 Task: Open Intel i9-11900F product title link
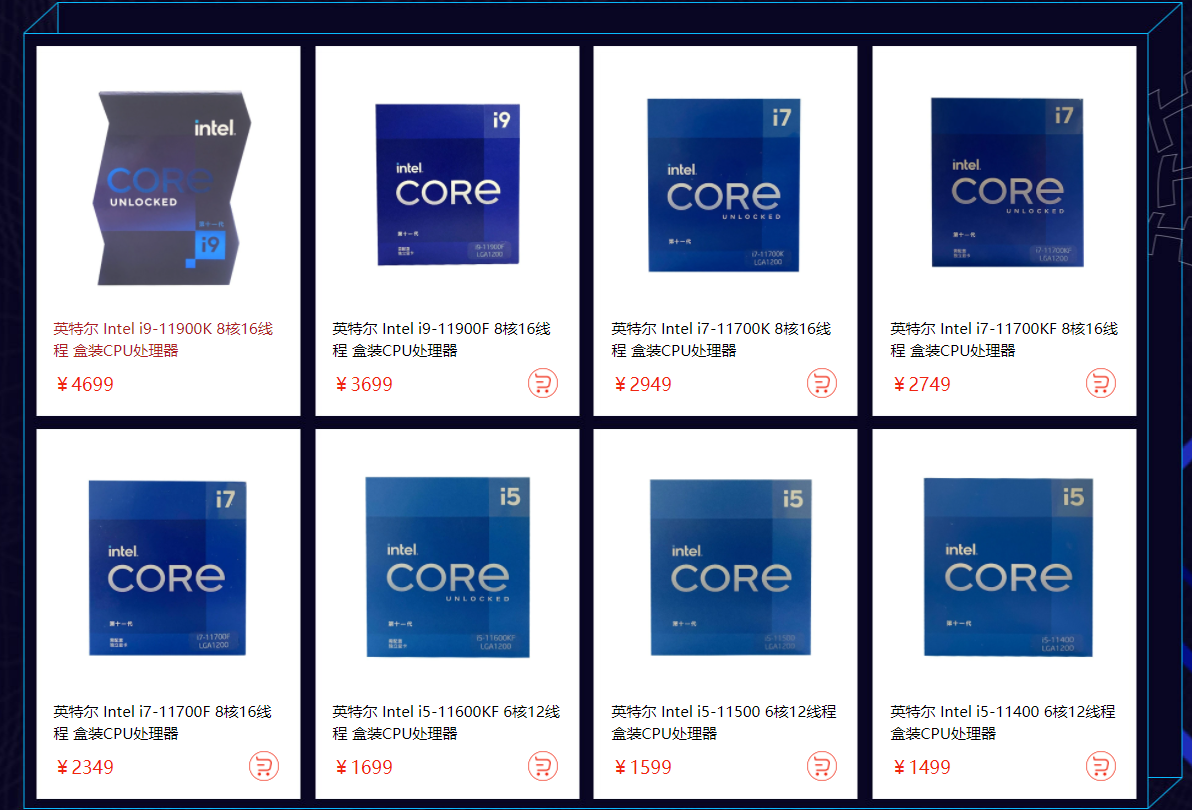tap(442, 340)
